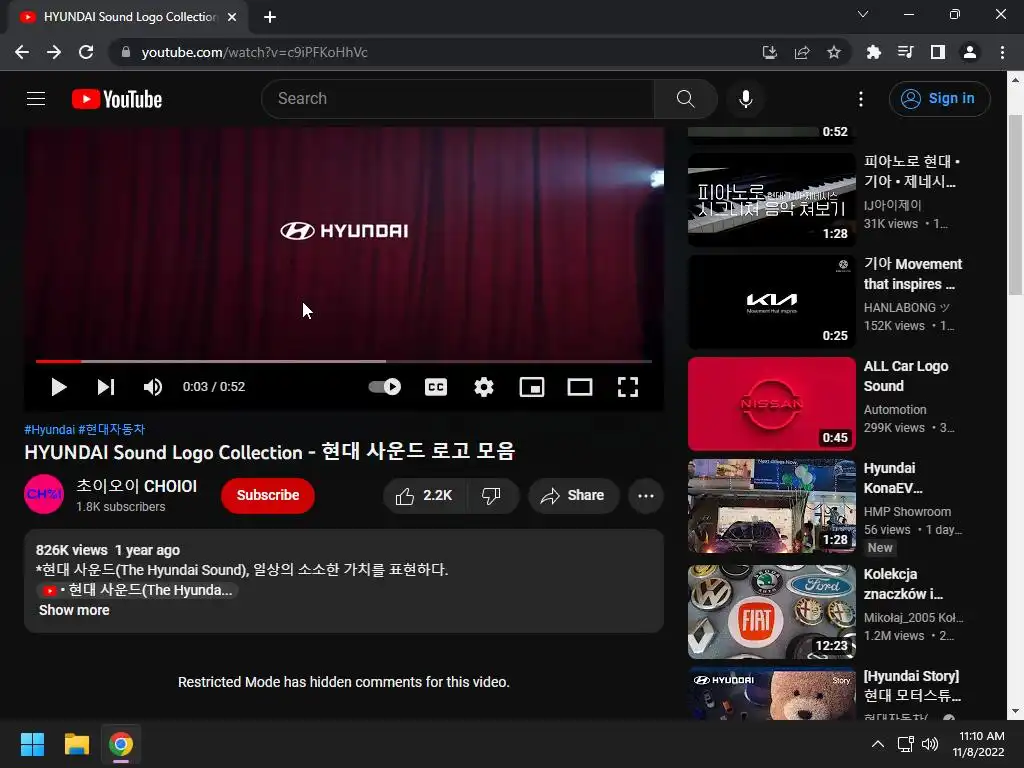Dislike this video

(x=492, y=496)
